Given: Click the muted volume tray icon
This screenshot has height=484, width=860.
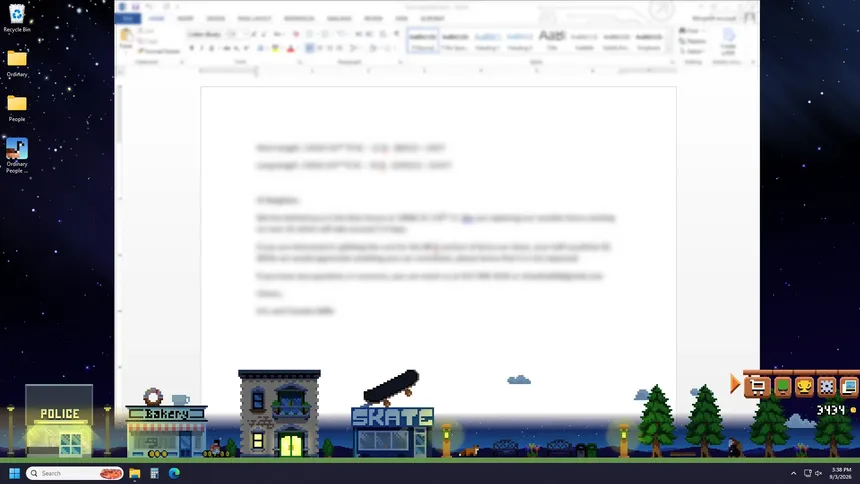Looking at the screenshot, I should pyautogui.click(x=818, y=473).
